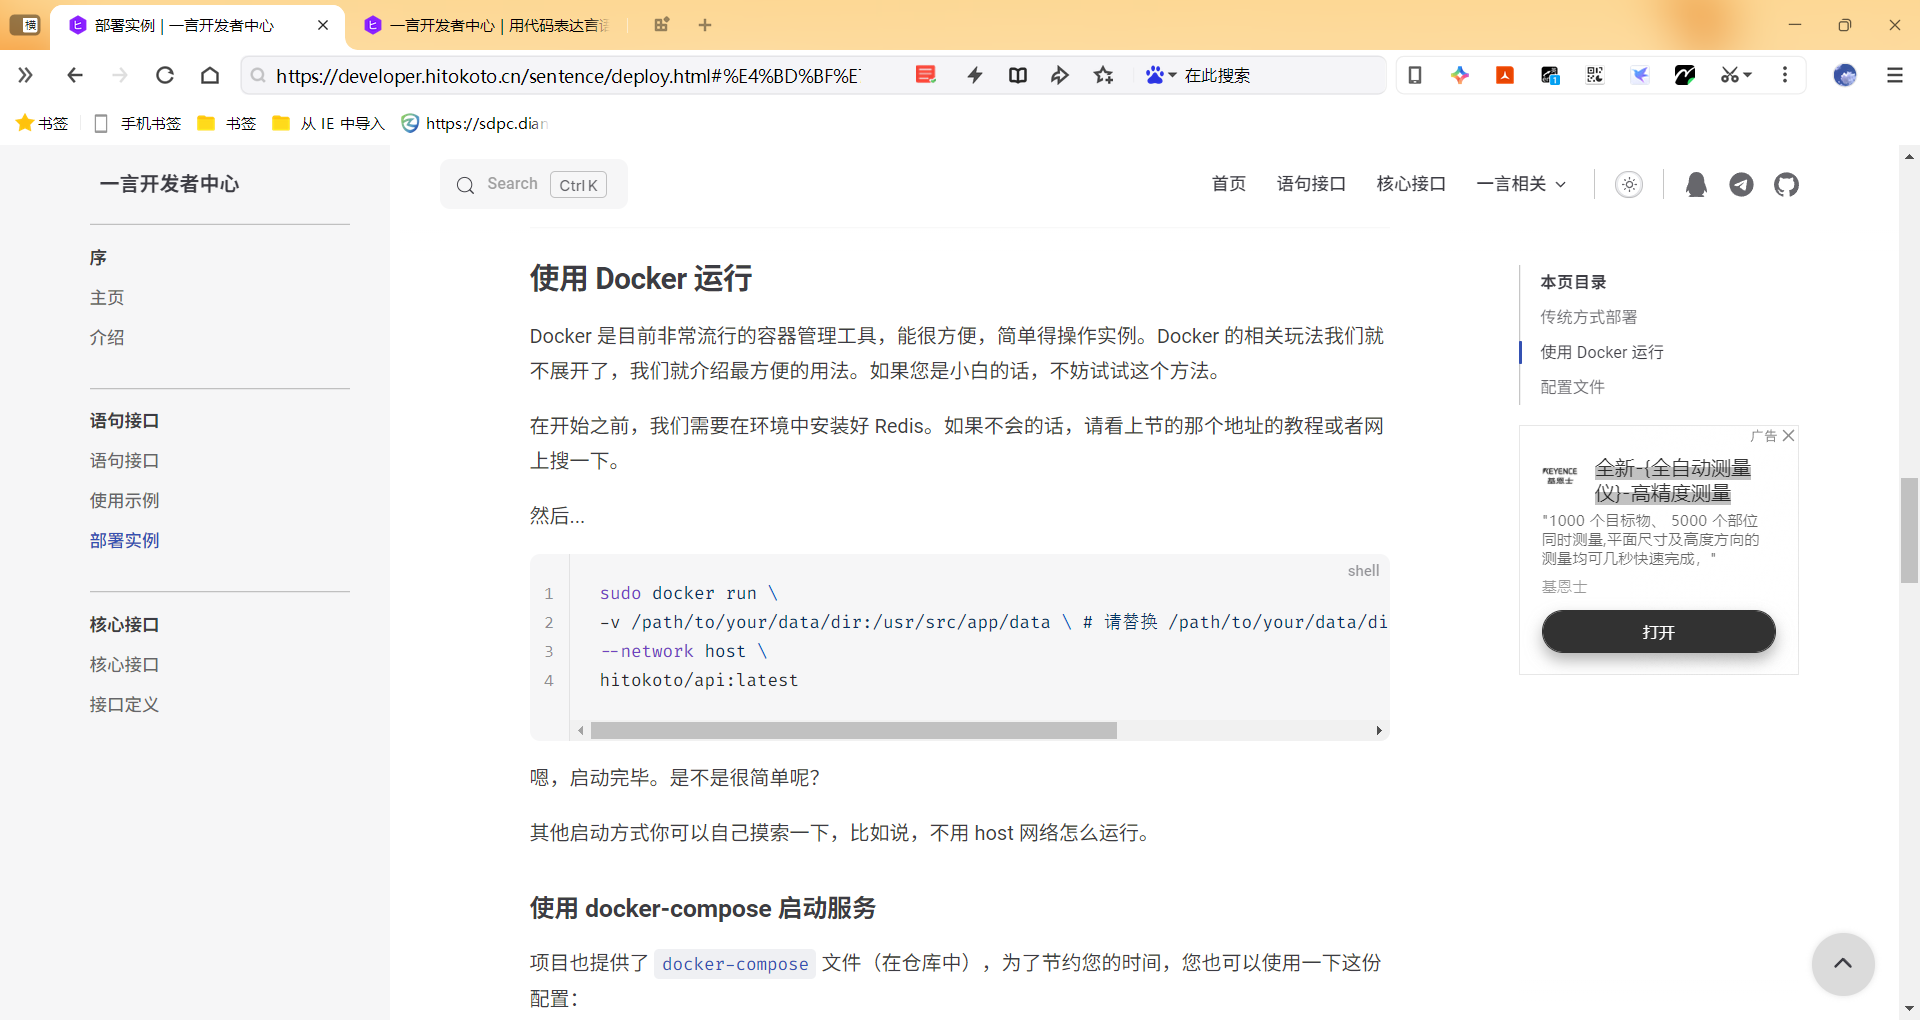Open the 语句接口 top nav item
1920x1020 pixels.
tap(1311, 184)
